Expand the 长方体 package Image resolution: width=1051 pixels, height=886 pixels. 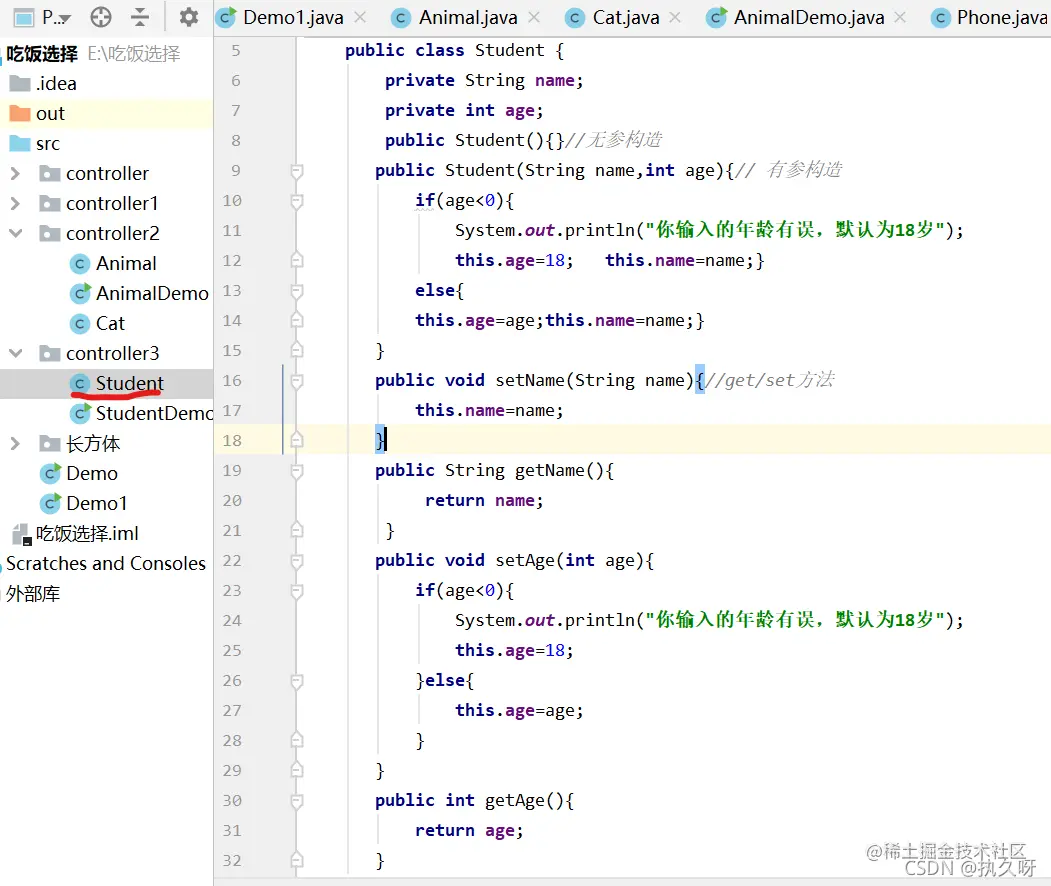point(15,443)
